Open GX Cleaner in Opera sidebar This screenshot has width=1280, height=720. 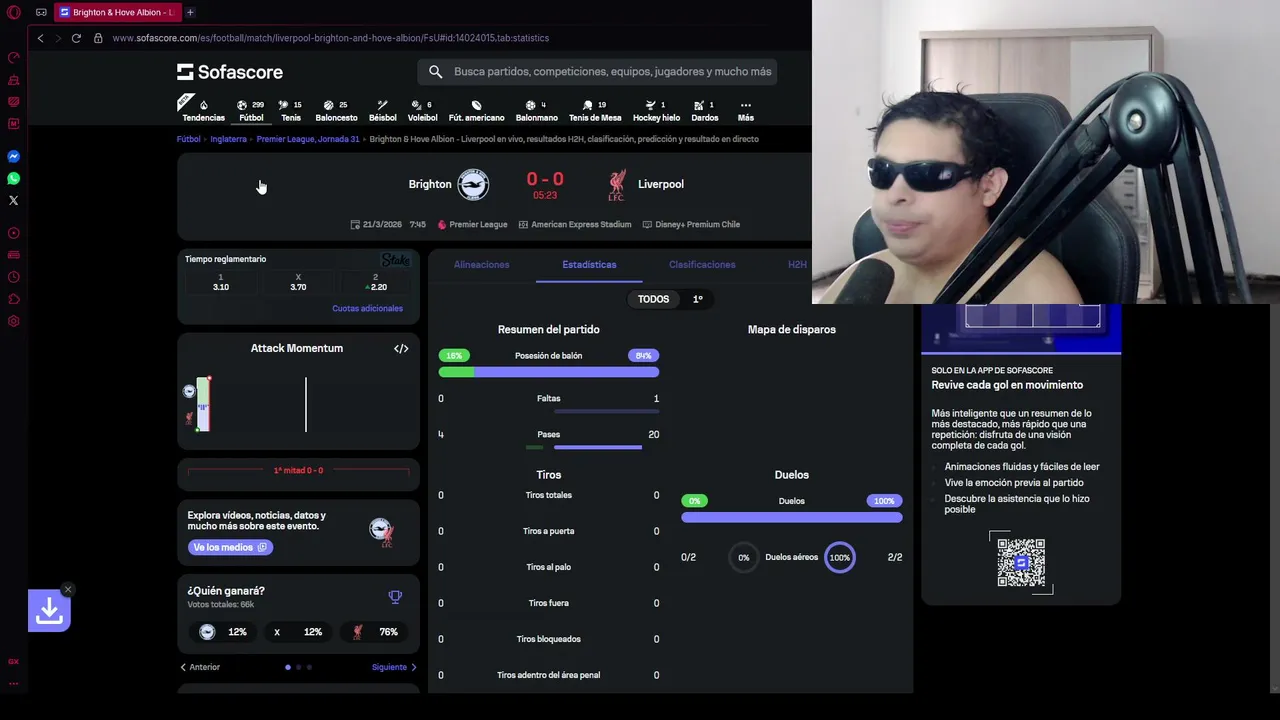click(14, 79)
